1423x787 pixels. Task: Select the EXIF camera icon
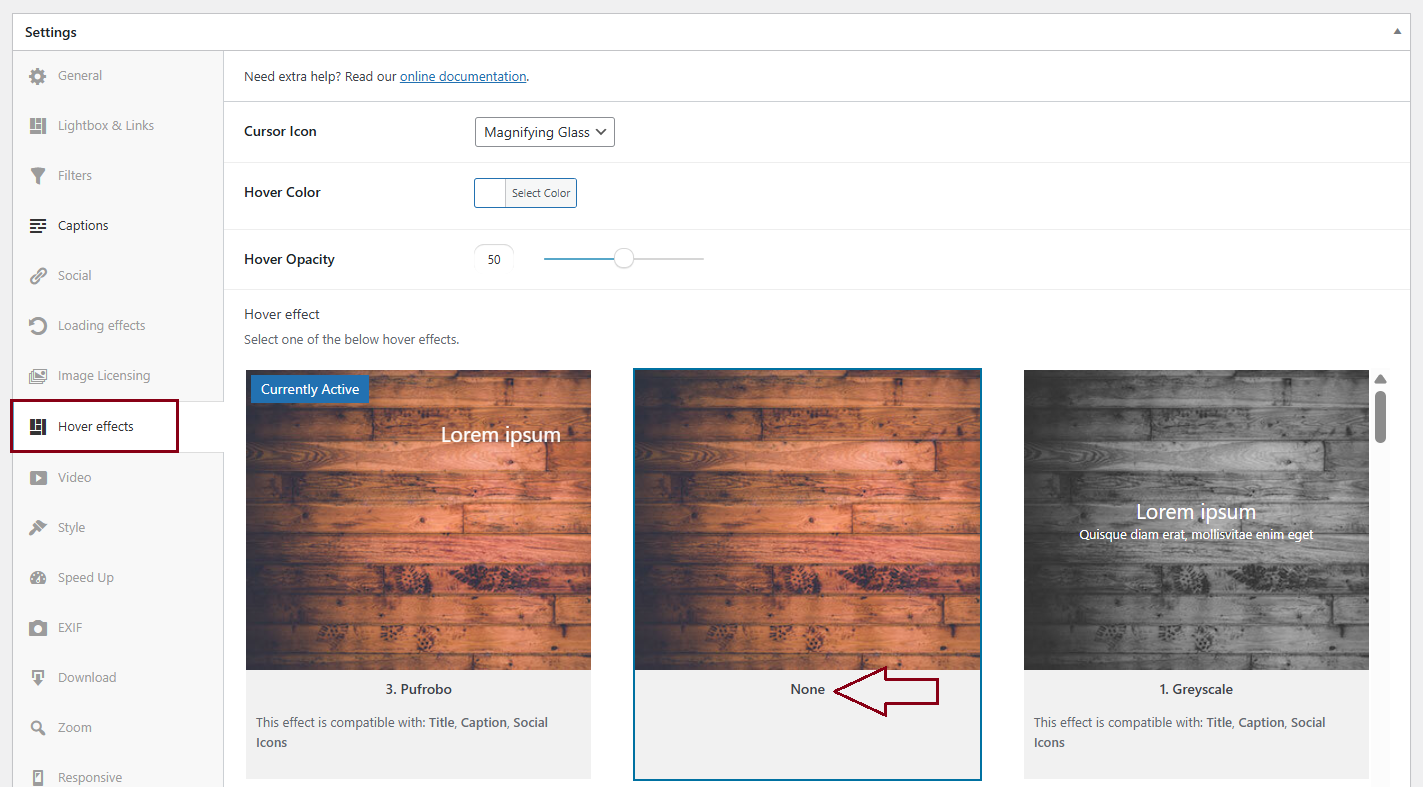[x=38, y=628]
